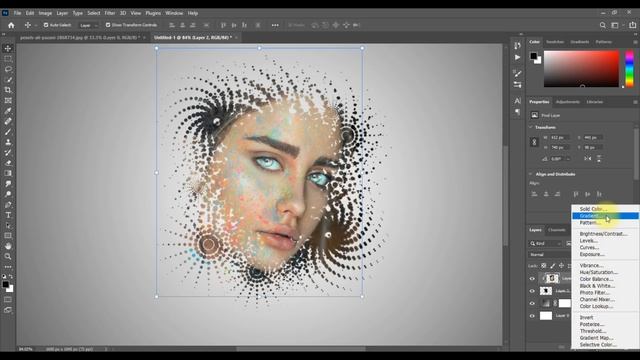This screenshot has height=360, width=640.
Task: Open the Layer menu
Action: [62, 13]
